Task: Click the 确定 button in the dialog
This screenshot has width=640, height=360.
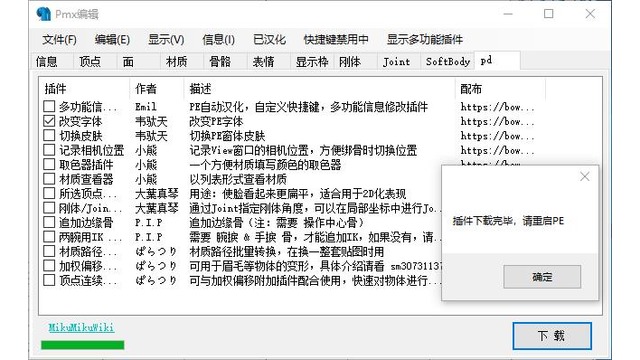Action: pos(542,277)
